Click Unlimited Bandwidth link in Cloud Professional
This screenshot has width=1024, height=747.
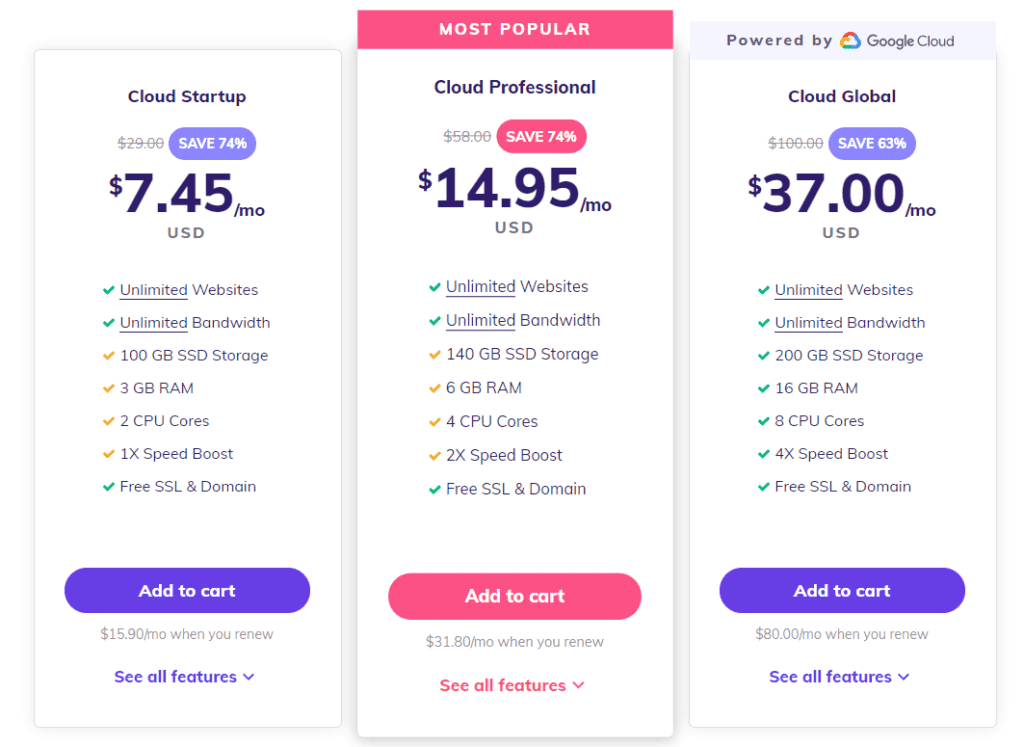(x=480, y=321)
